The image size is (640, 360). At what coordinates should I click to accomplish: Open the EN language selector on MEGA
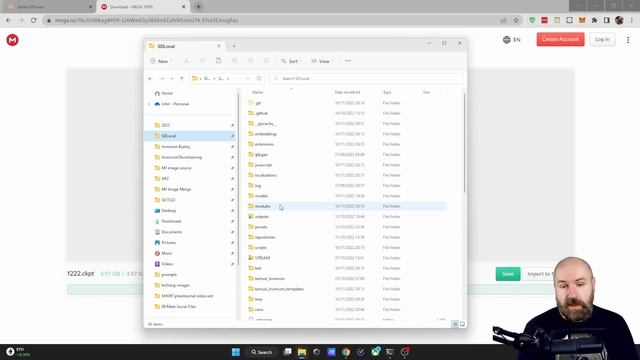(x=512, y=40)
